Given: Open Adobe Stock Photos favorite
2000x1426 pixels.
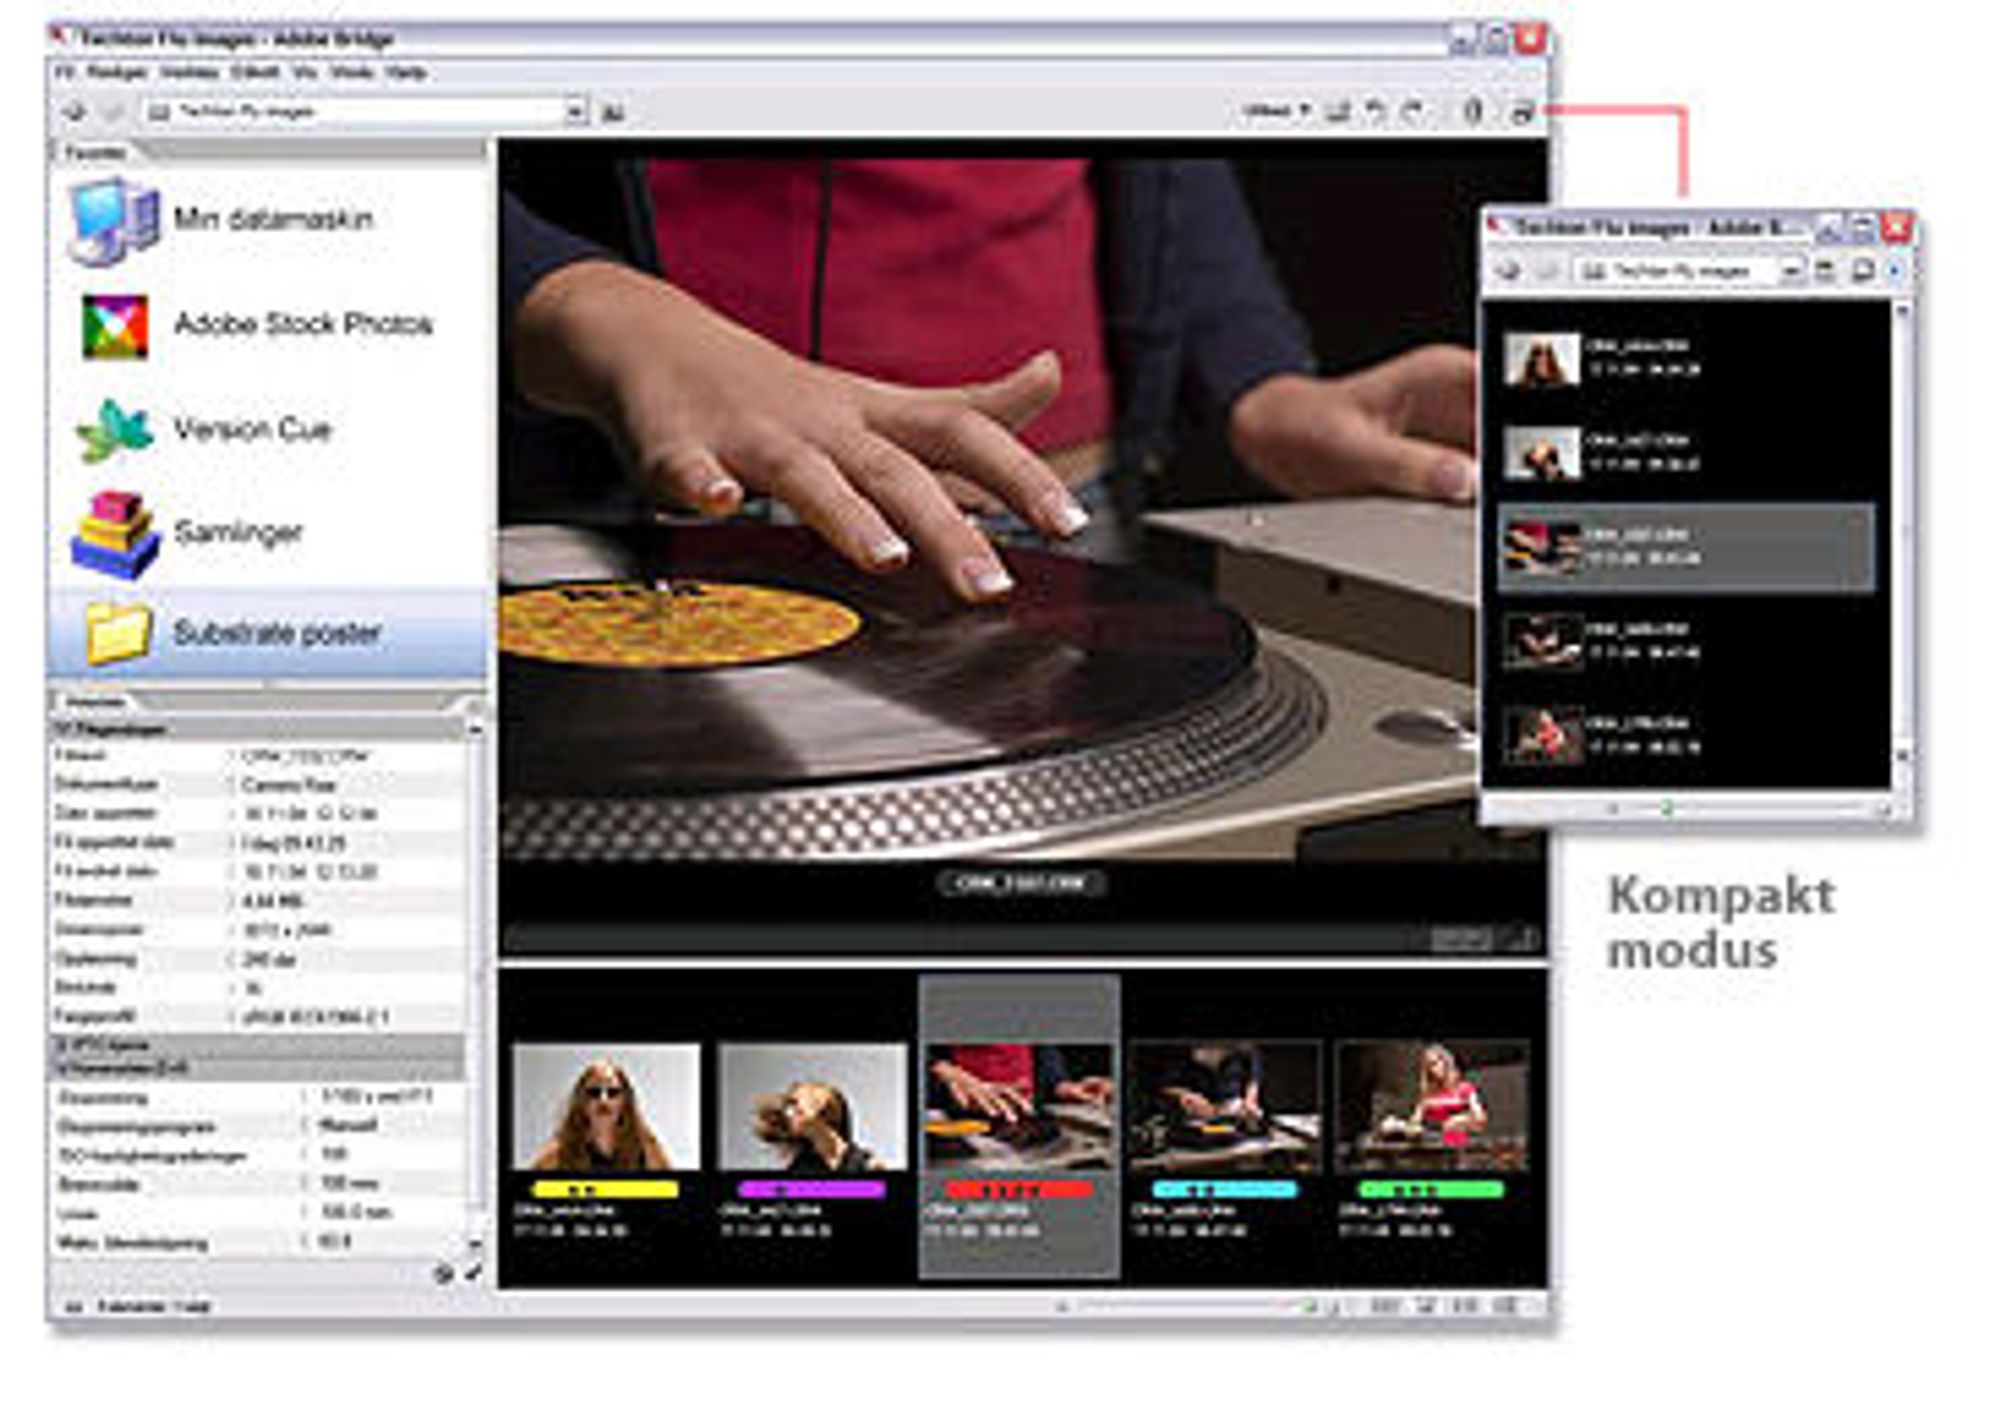Looking at the screenshot, I should [x=255, y=325].
